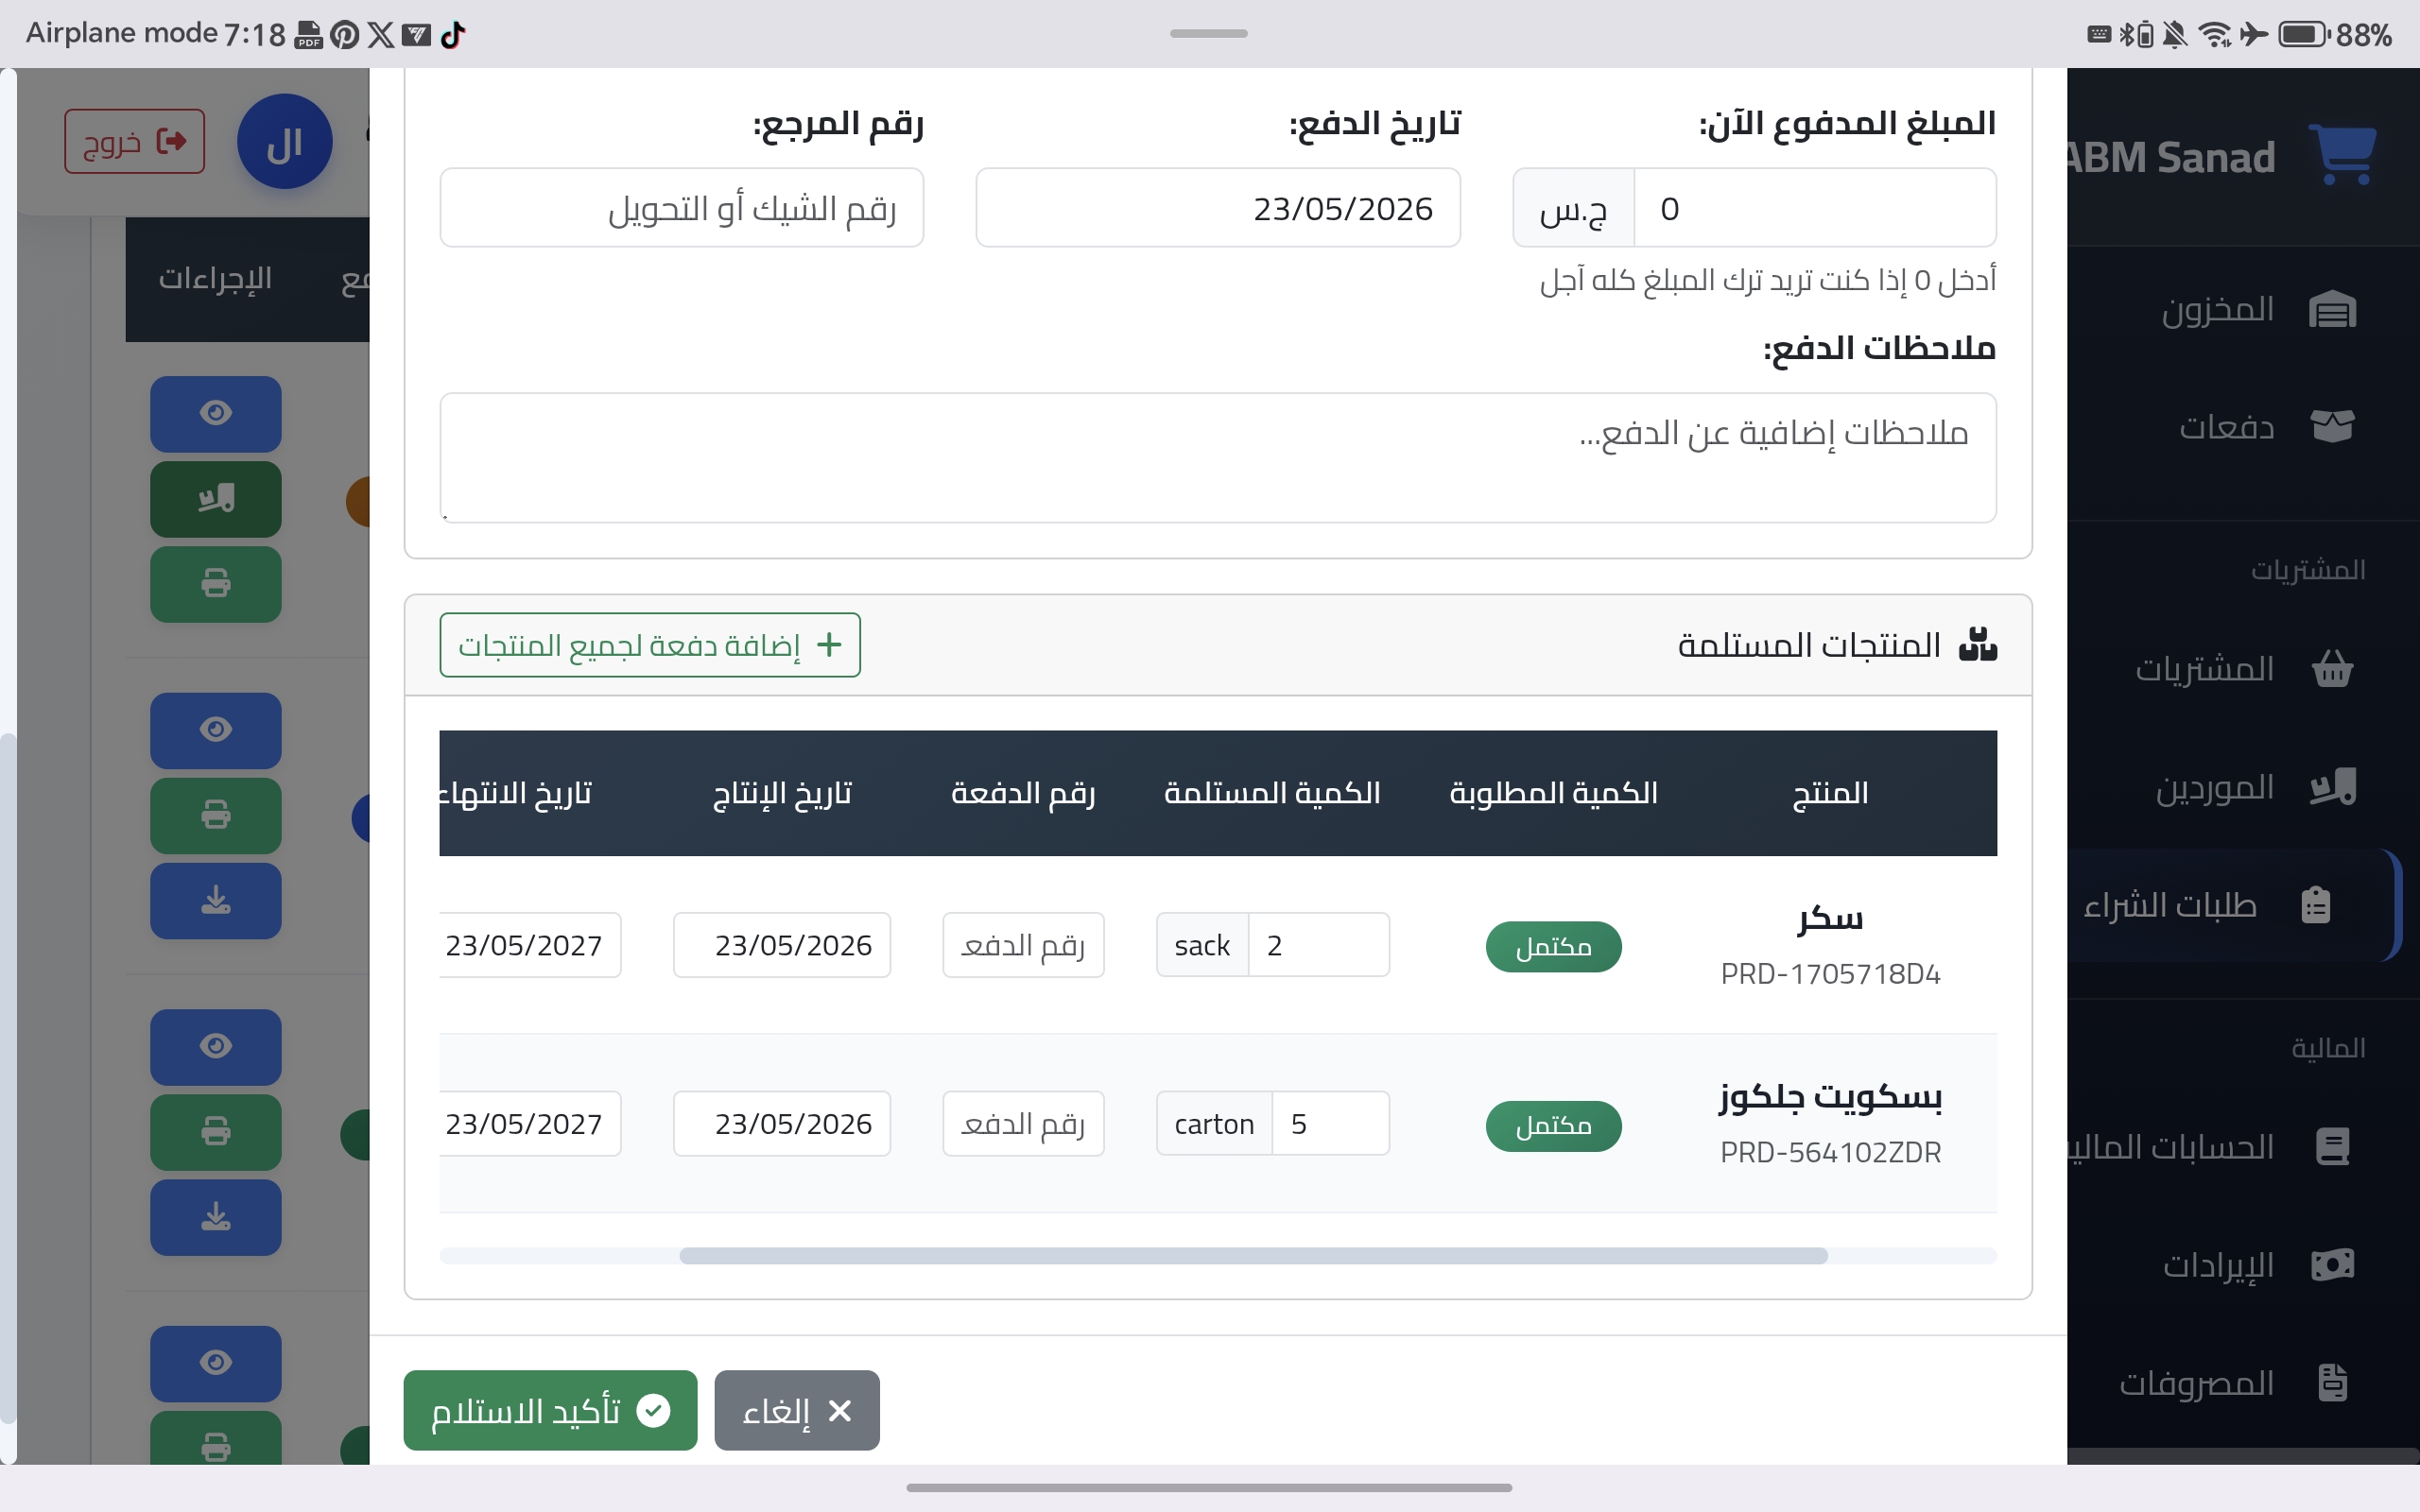Click the X app icon in status bar
This screenshot has width=2420, height=1512.
(x=380, y=35)
